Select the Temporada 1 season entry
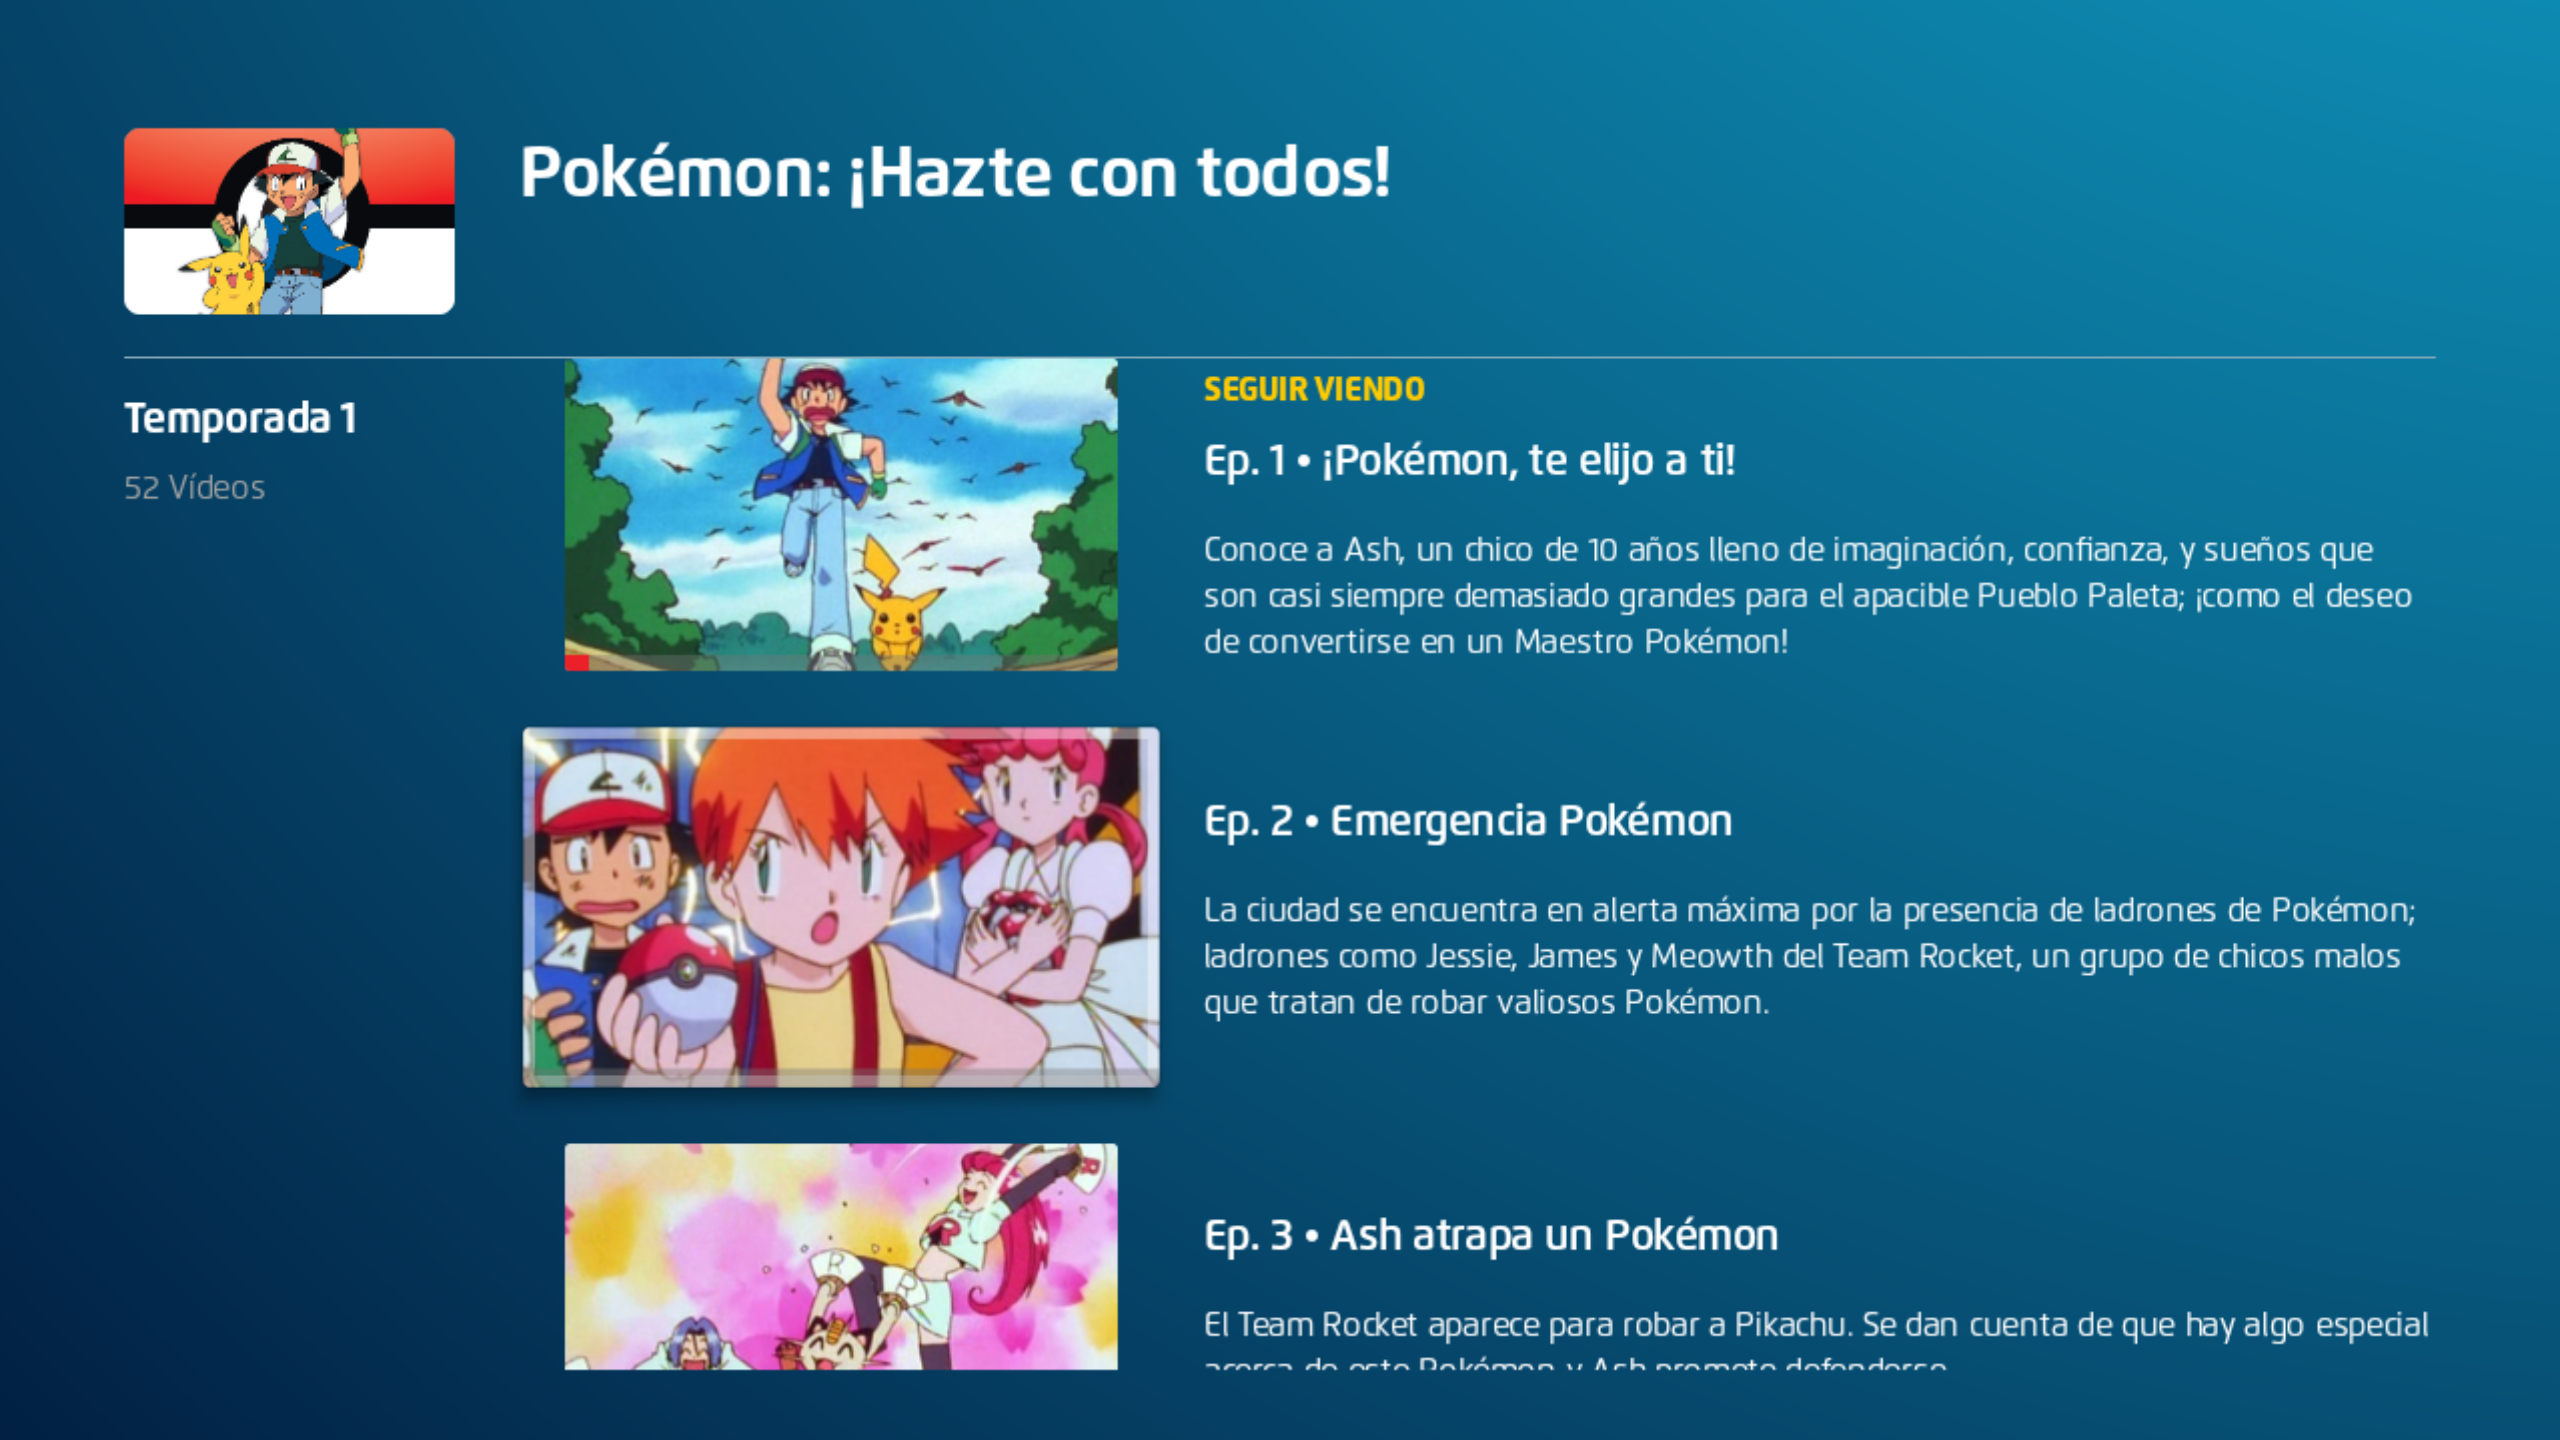Image resolution: width=2560 pixels, height=1440 pixels. (240, 418)
